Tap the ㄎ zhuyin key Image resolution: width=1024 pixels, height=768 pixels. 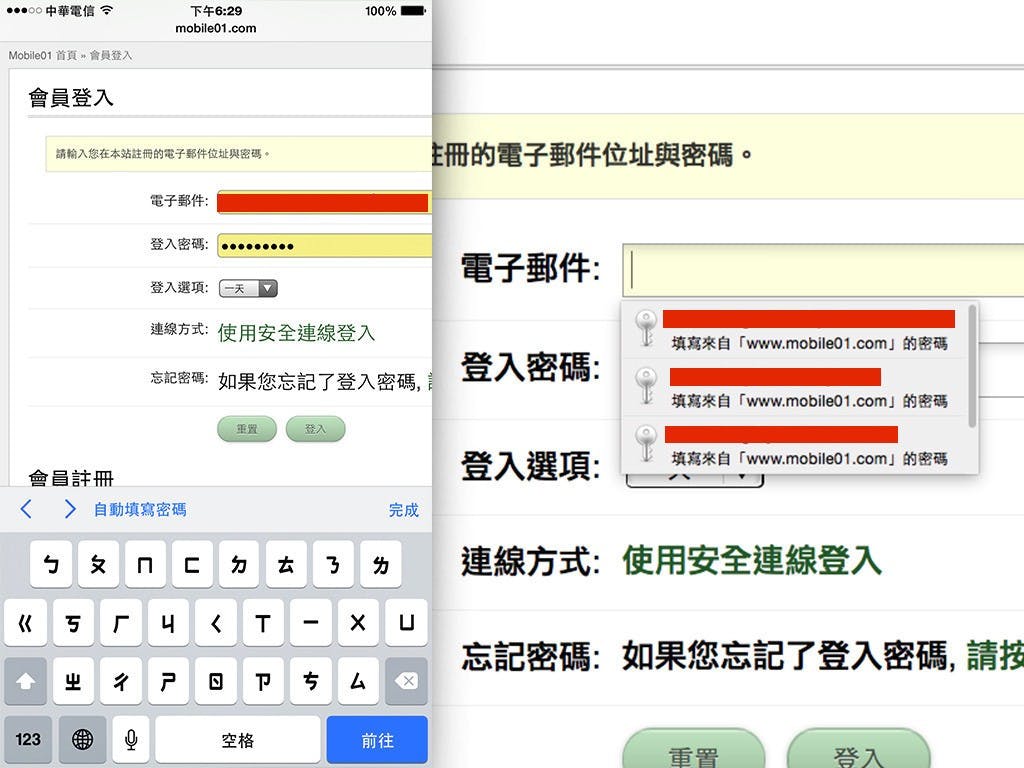73,623
